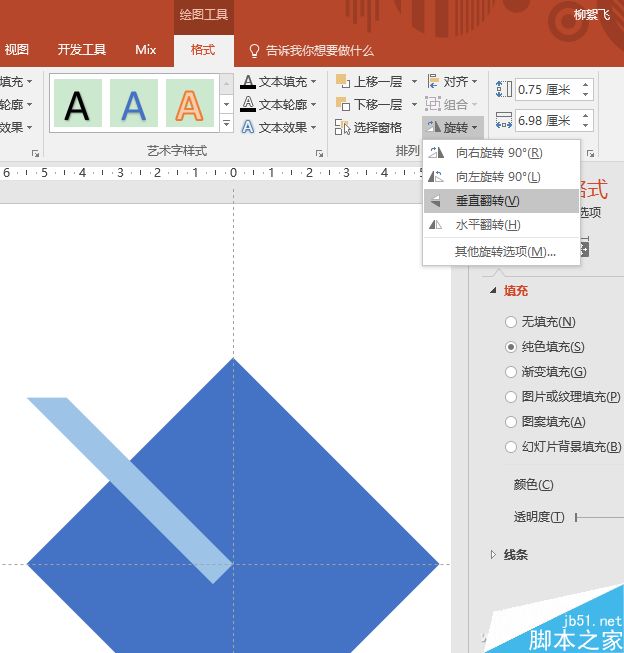Select 无填充 no fill option
This screenshot has height=653, width=624.
pos(511,322)
